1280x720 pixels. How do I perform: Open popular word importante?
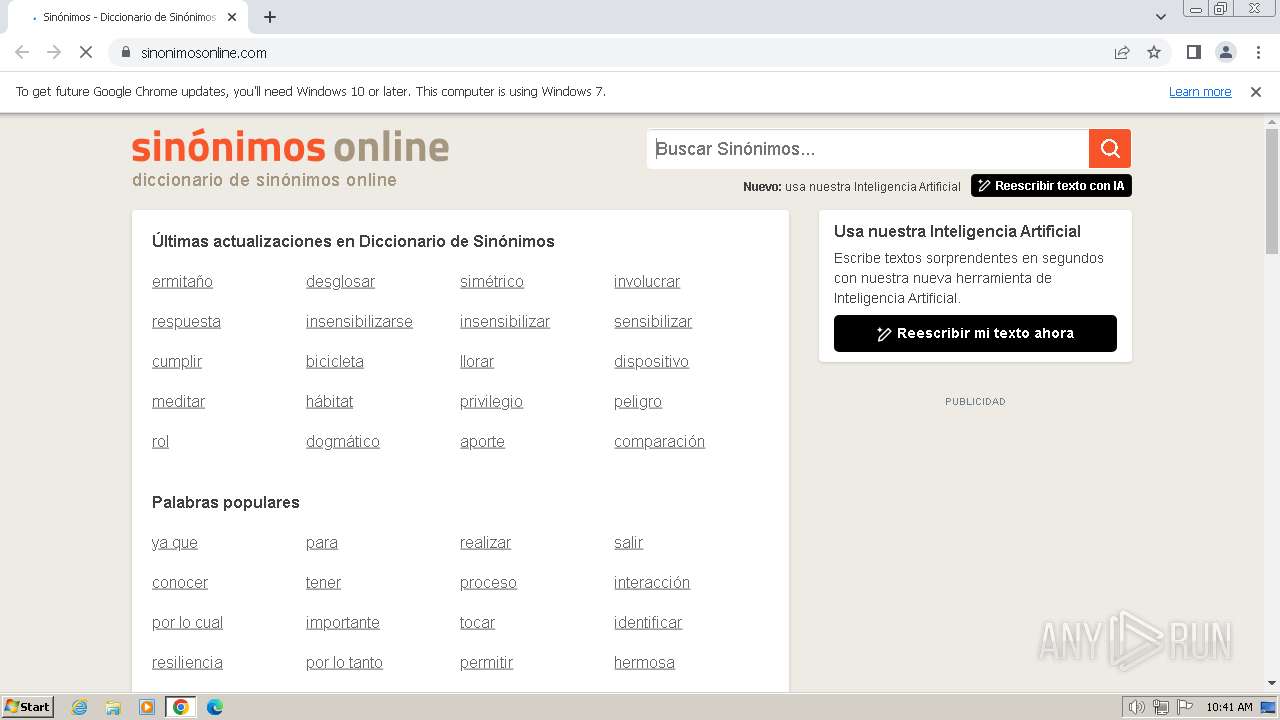tap(343, 623)
